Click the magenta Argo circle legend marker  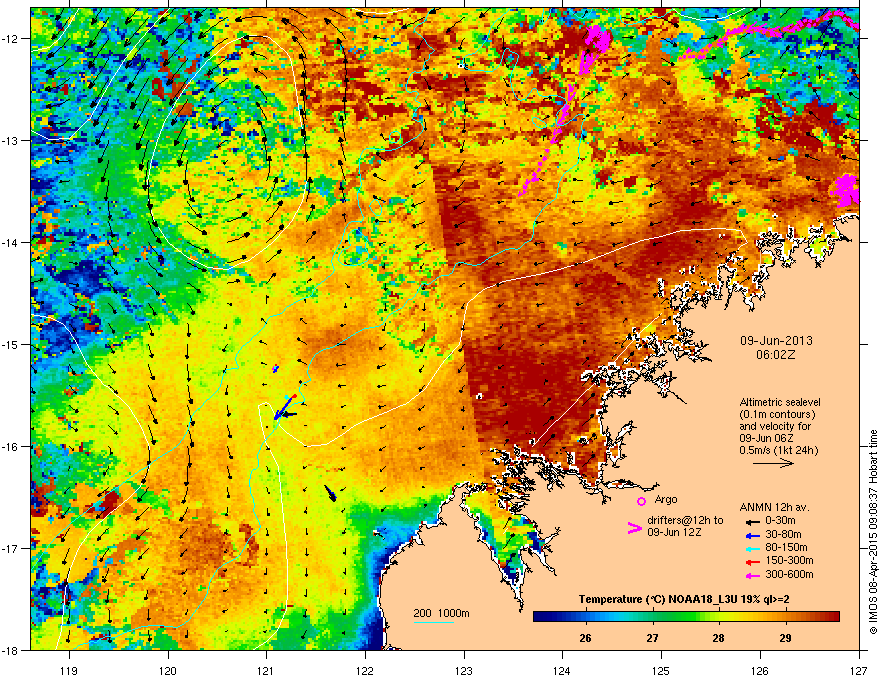(641, 501)
